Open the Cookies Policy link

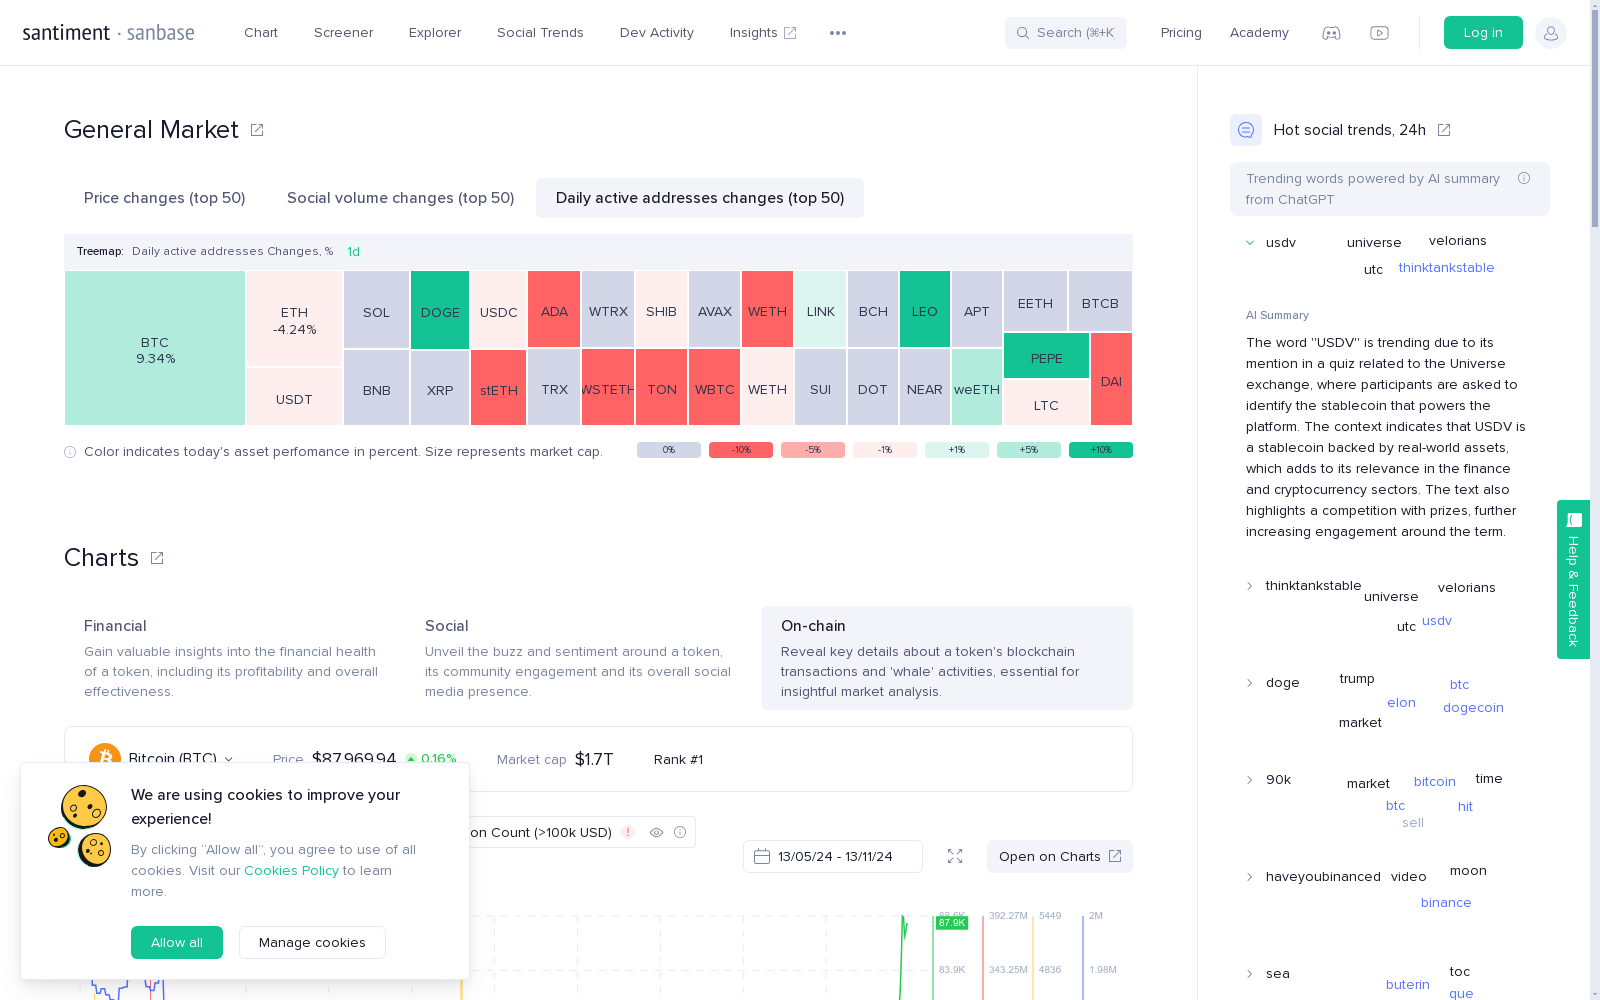[291, 871]
